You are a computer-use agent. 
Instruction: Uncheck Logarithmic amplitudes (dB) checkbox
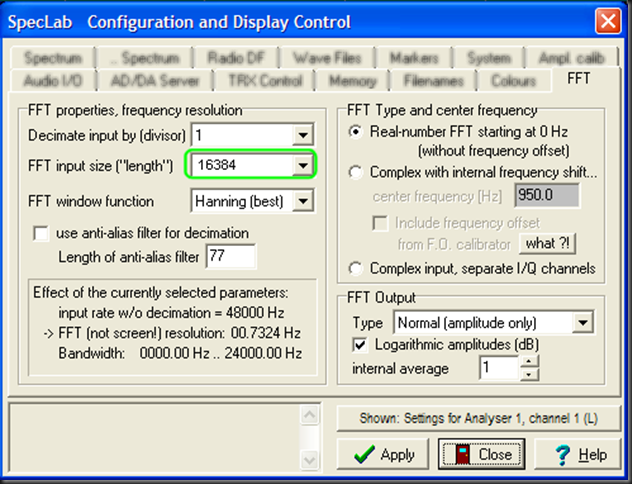[360, 345]
